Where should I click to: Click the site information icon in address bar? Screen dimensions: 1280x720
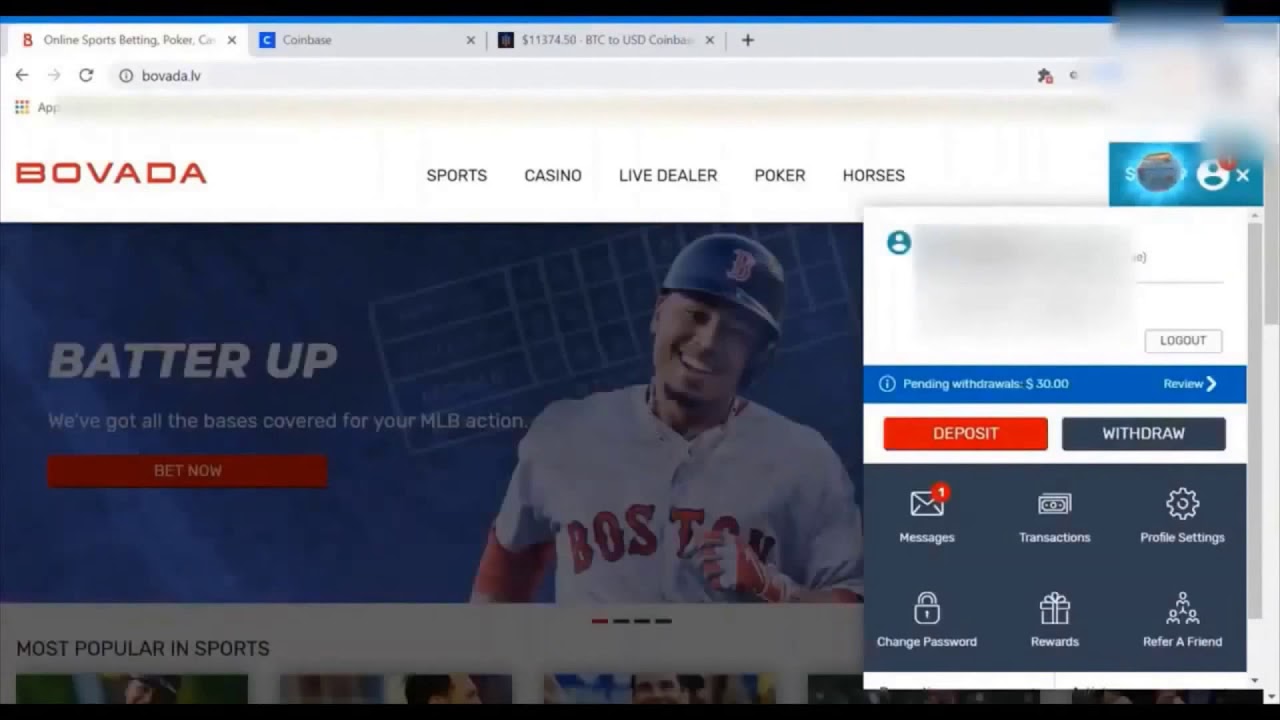click(x=126, y=75)
